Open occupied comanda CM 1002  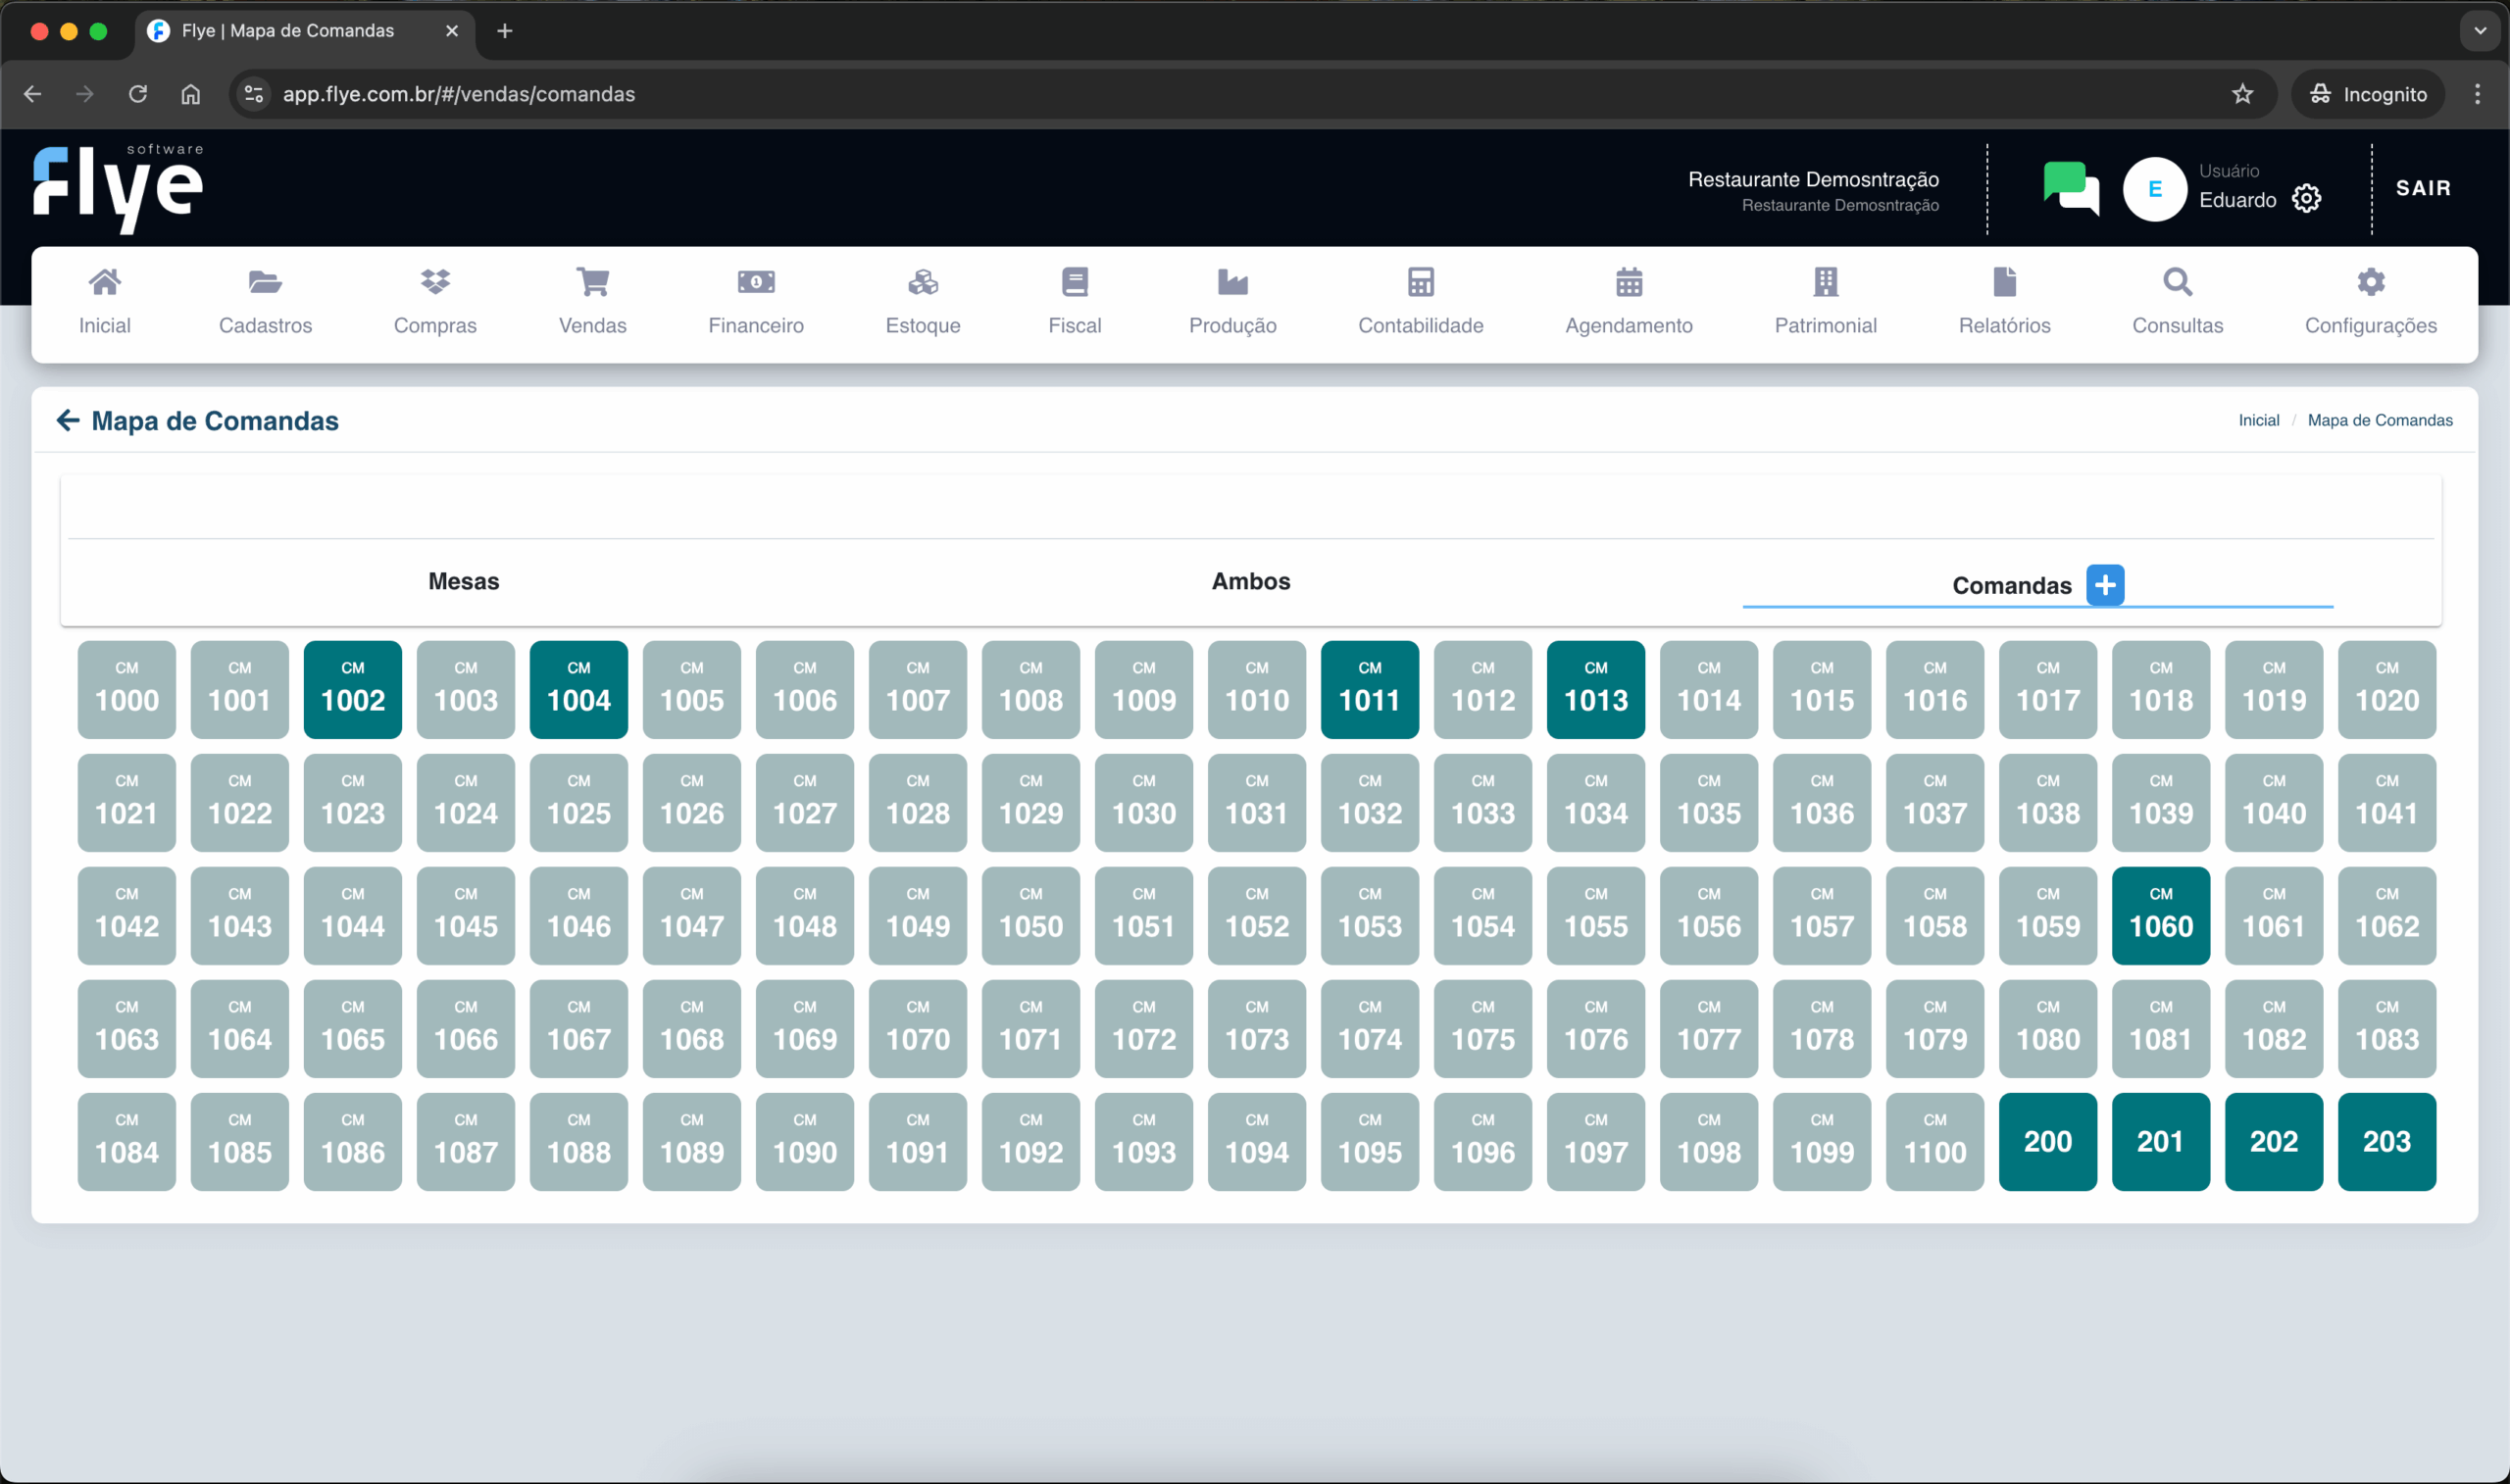[353, 690]
